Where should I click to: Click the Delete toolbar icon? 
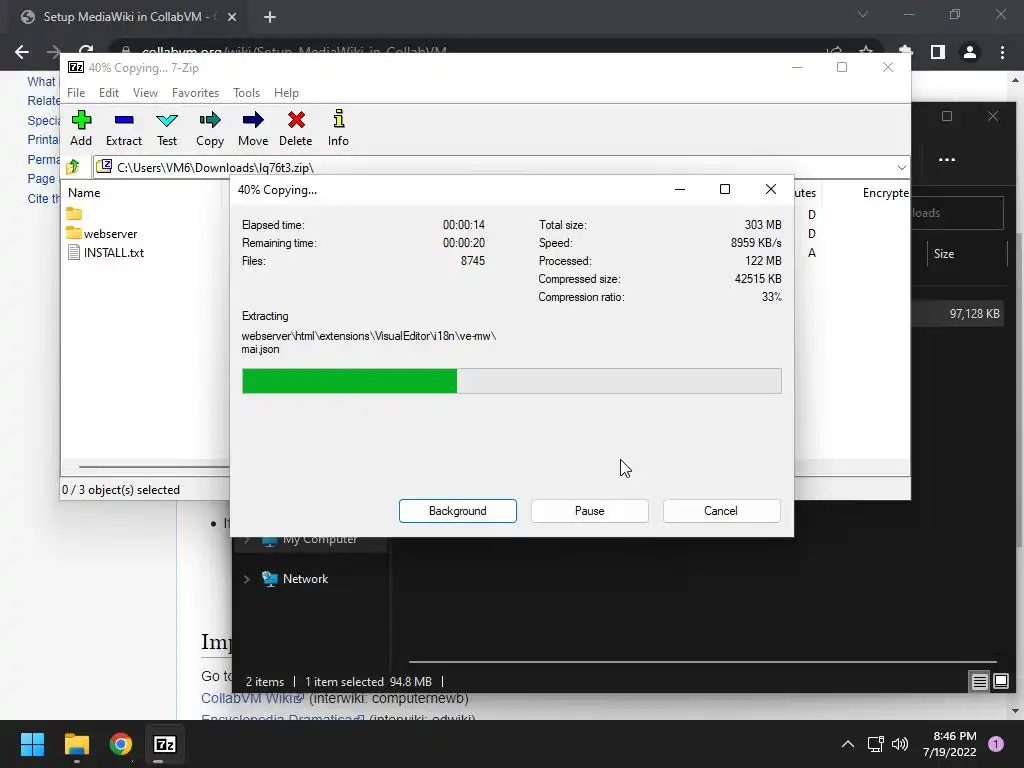click(x=296, y=128)
